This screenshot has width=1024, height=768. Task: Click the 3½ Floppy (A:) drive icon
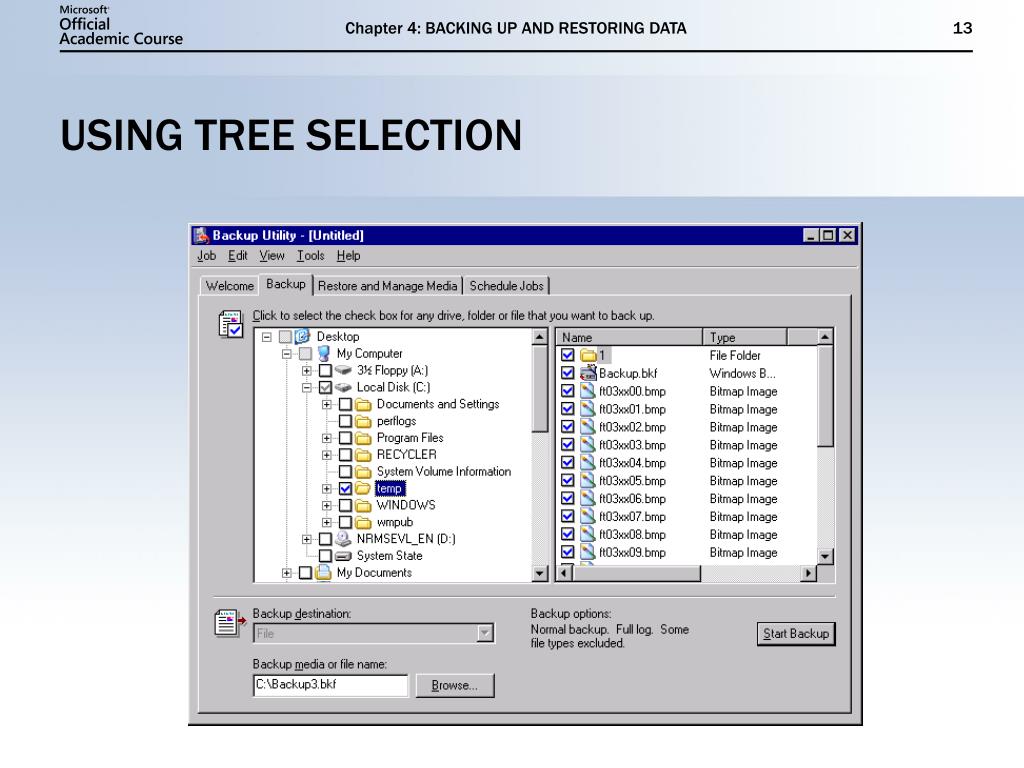(344, 370)
